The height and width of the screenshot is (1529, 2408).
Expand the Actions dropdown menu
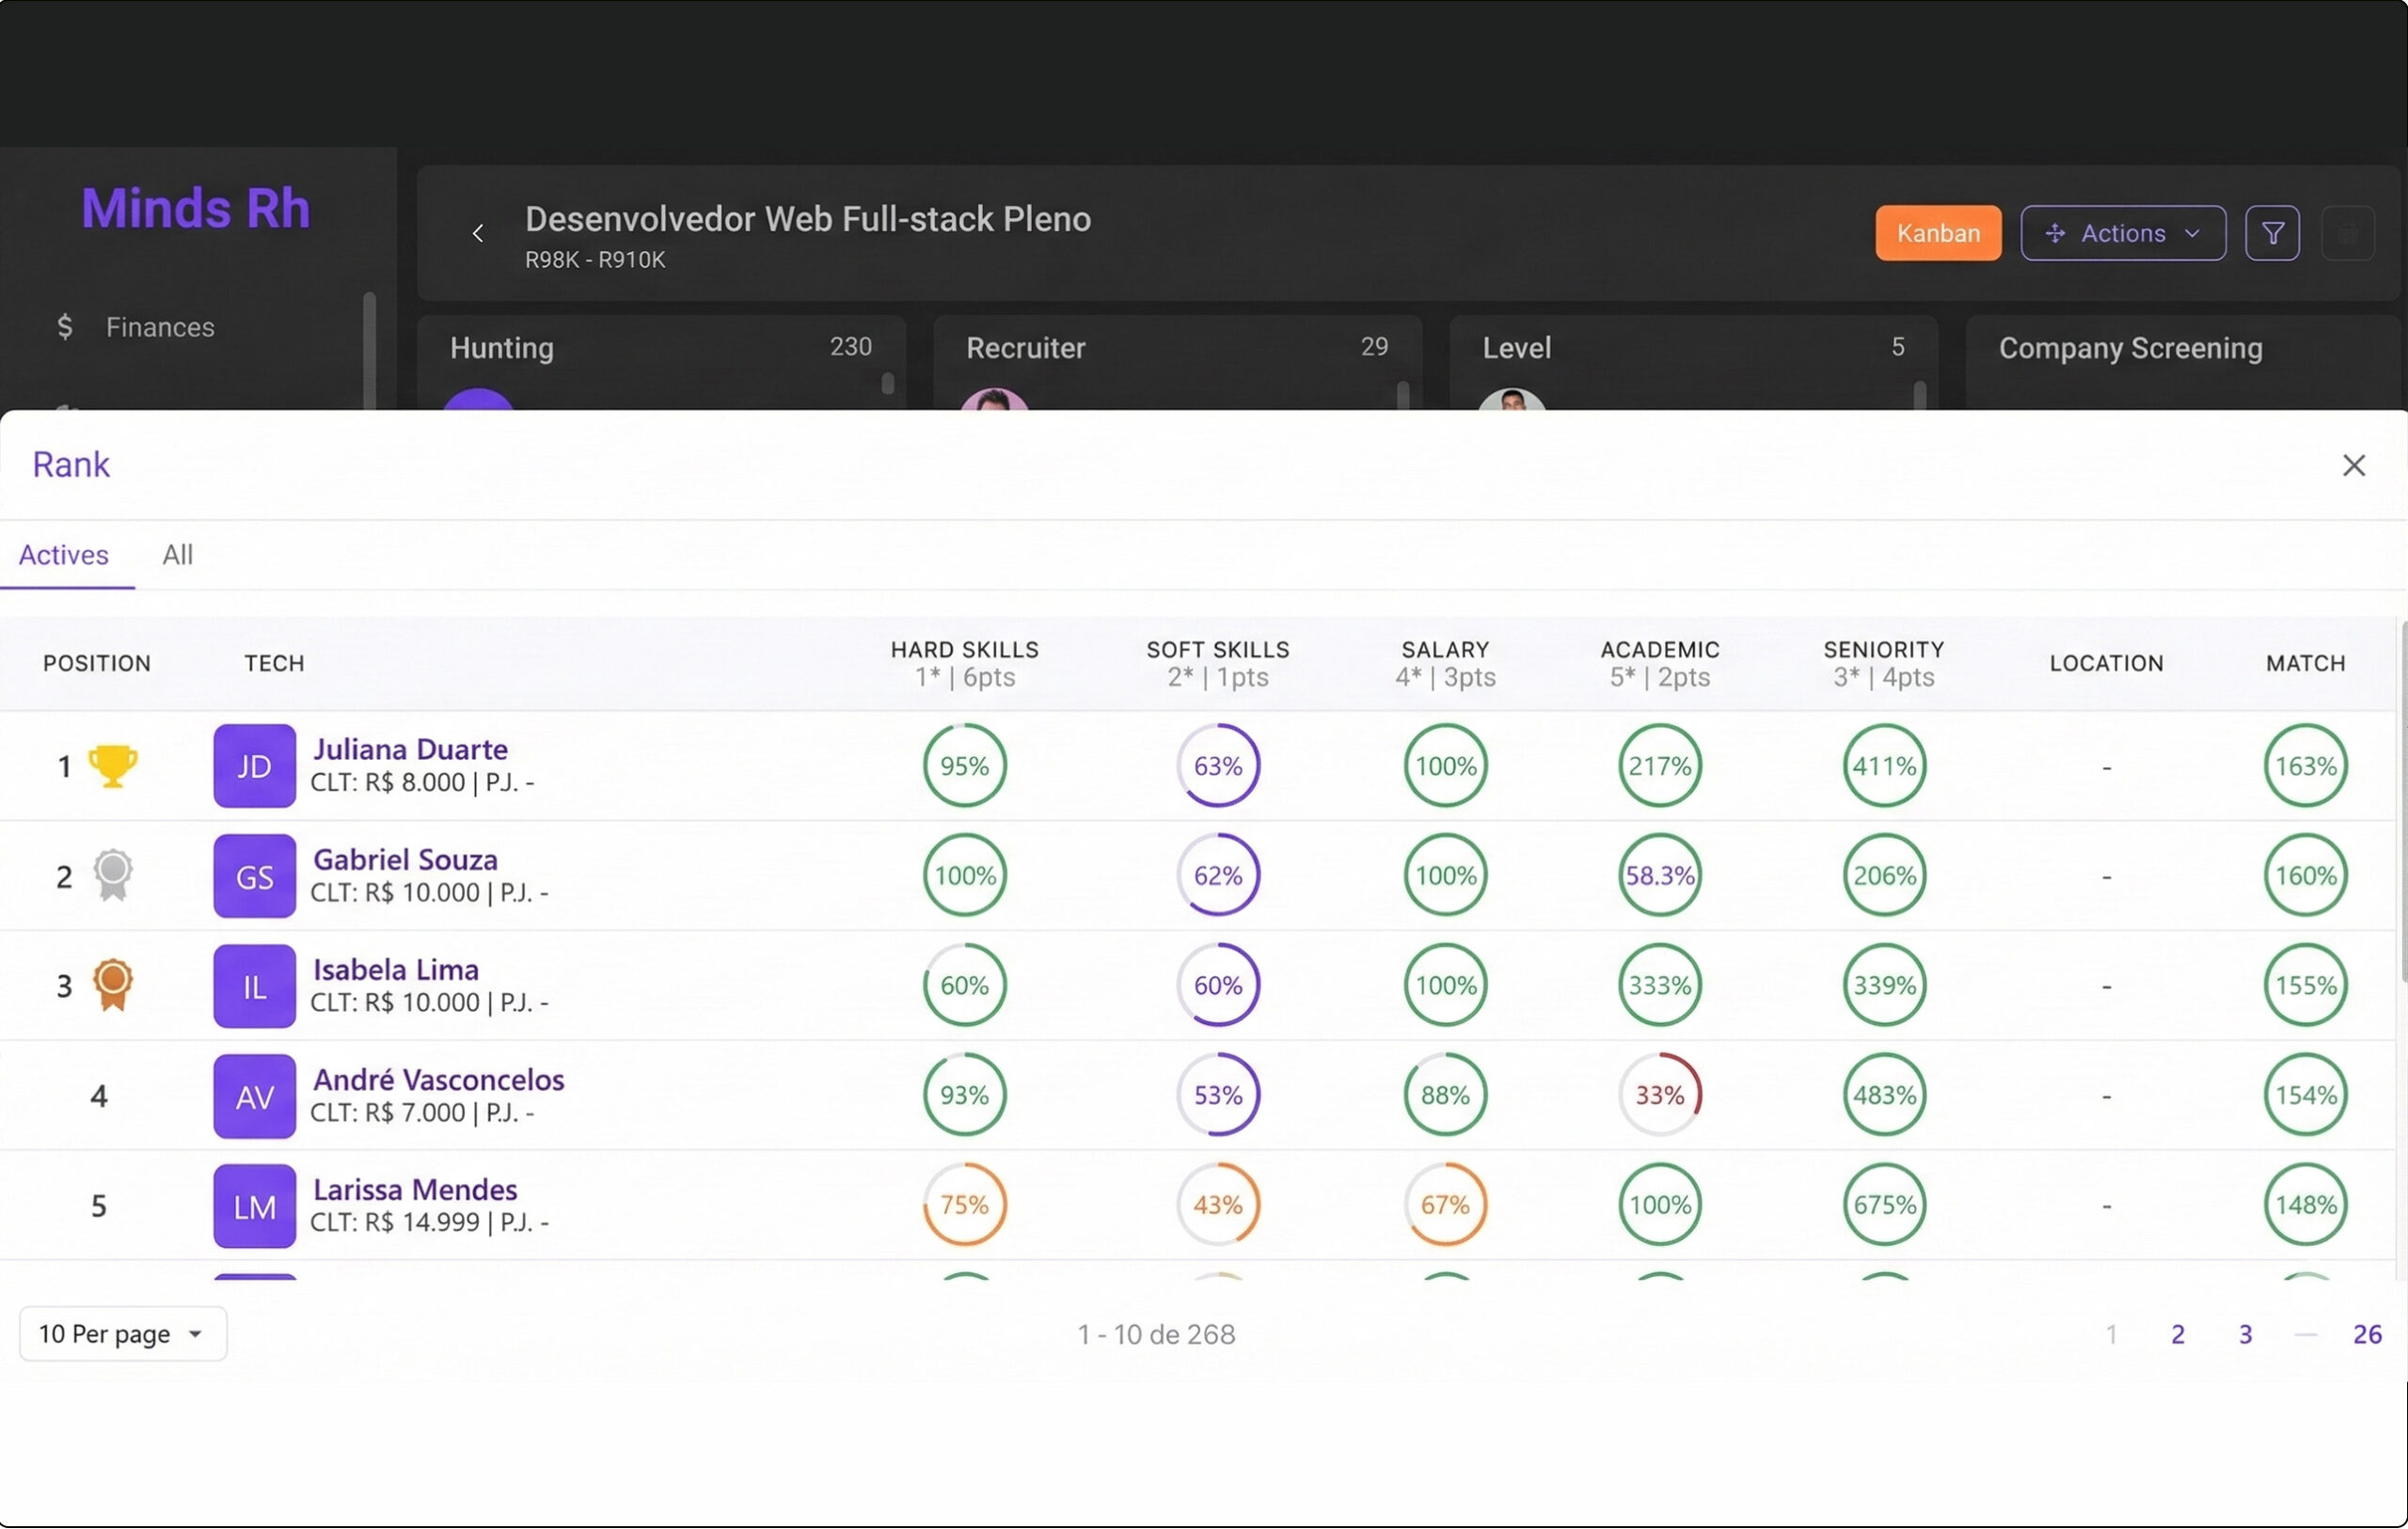pyautogui.click(x=2122, y=233)
